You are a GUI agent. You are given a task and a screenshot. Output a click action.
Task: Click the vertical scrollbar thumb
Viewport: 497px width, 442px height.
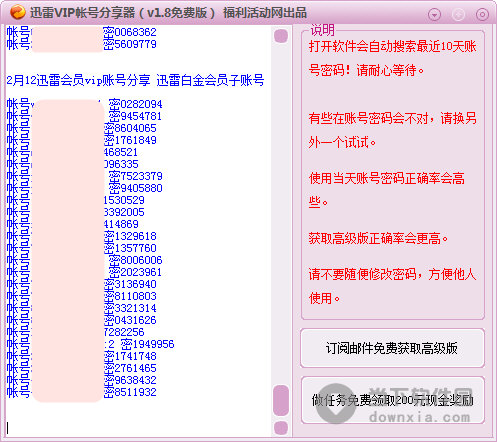pyautogui.click(x=281, y=401)
